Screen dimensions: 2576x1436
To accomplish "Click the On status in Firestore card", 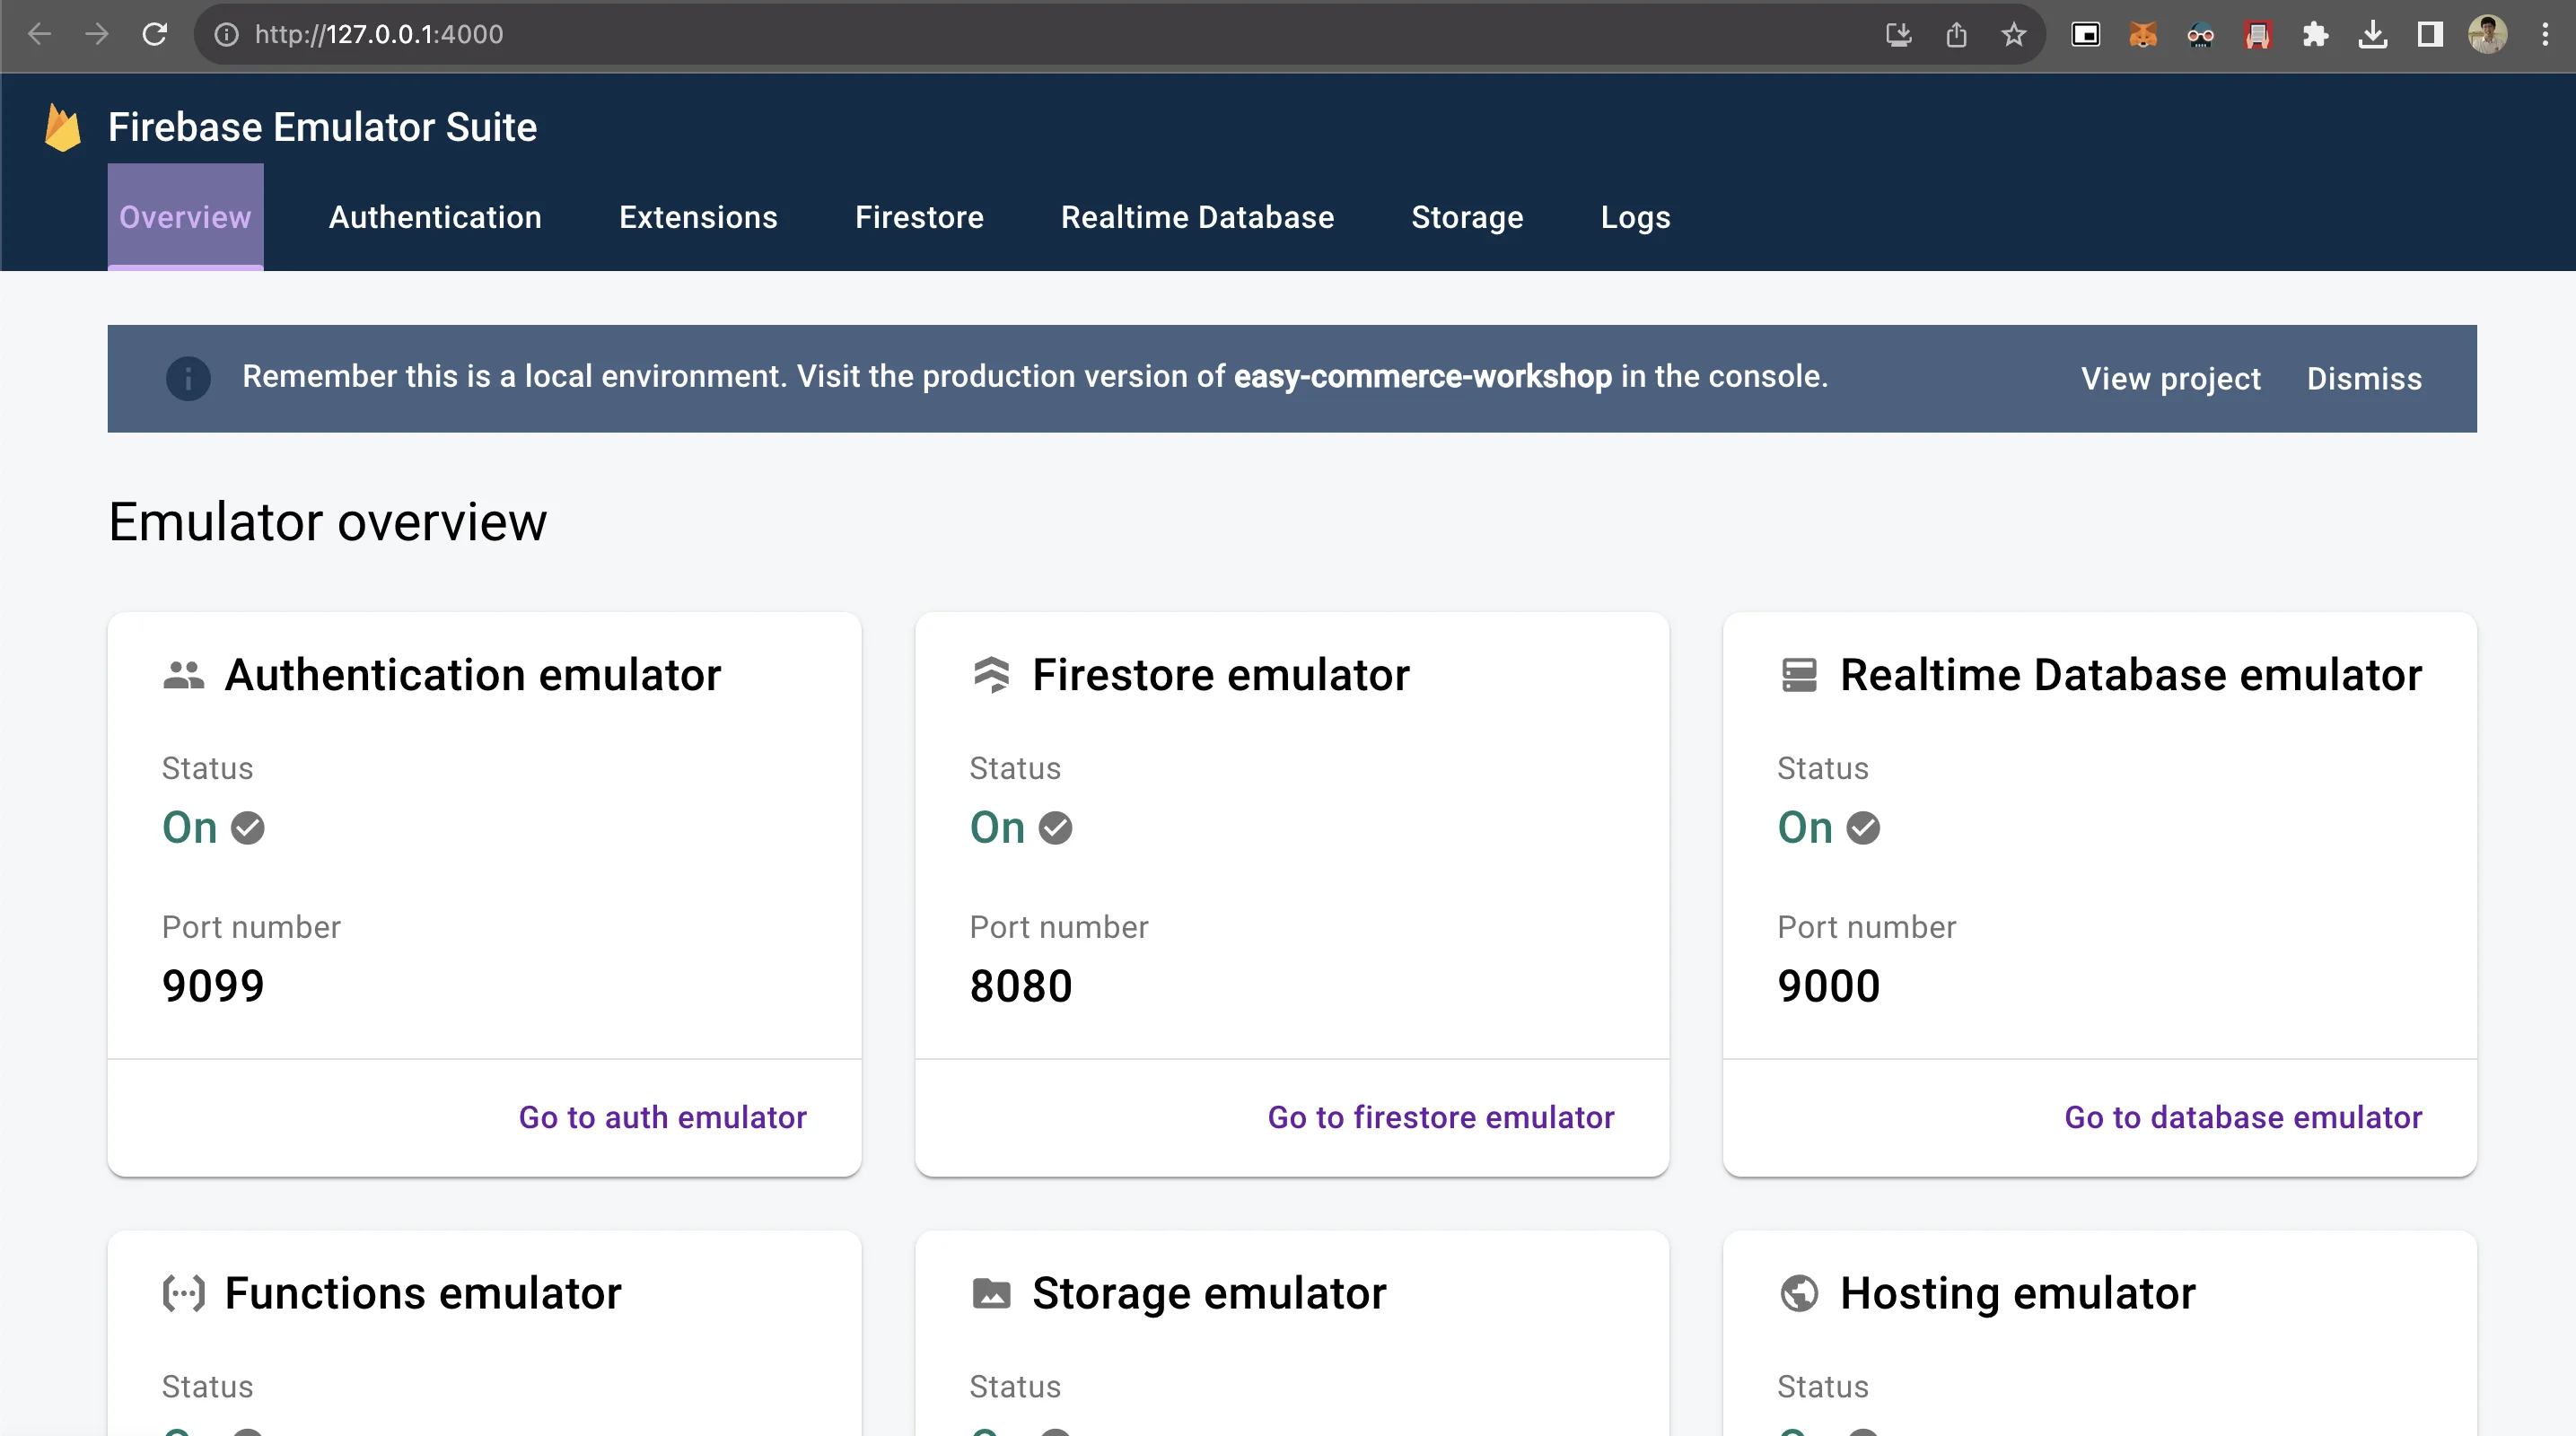I will (998, 828).
